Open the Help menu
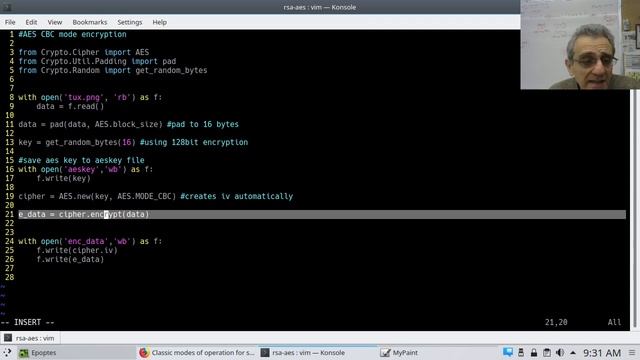Image resolution: width=640 pixels, height=360 pixels. point(160,22)
